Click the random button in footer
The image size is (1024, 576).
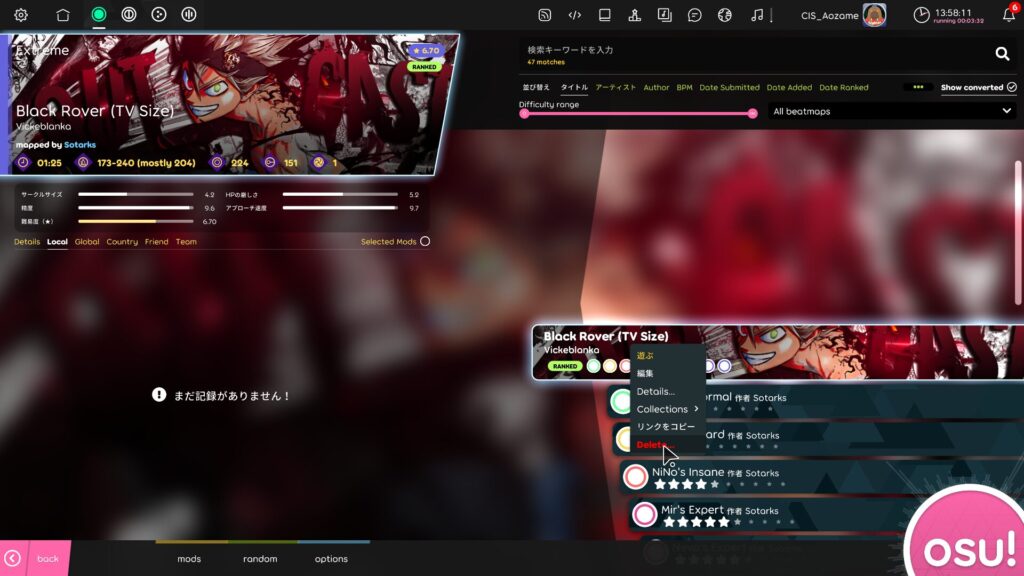pos(260,559)
